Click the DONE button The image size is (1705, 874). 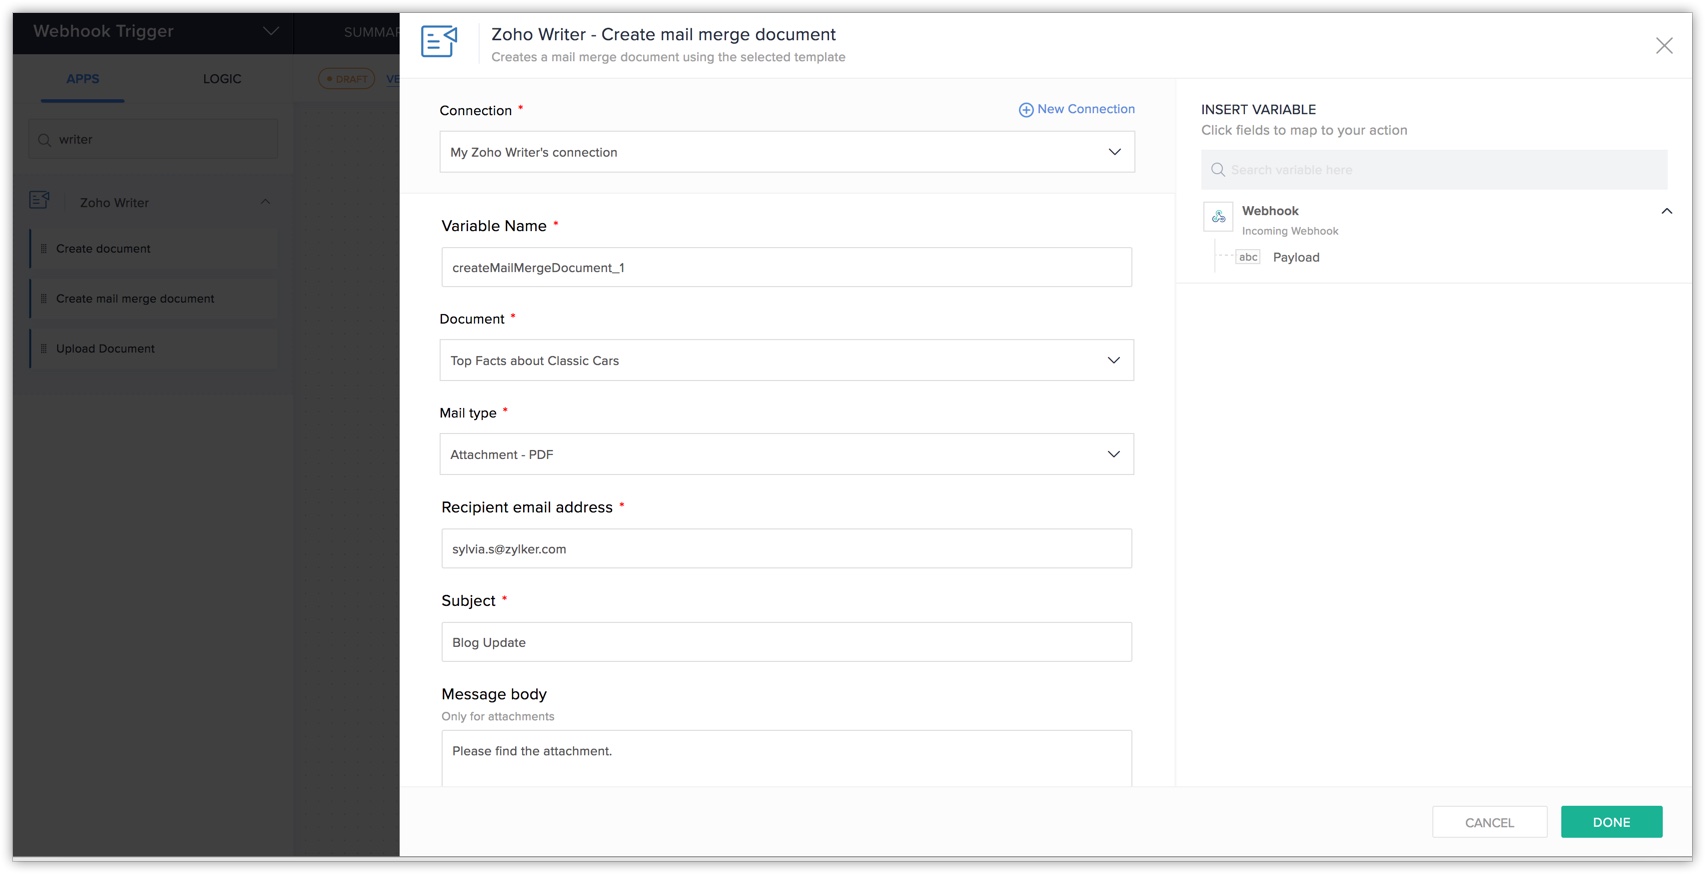coord(1611,822)
